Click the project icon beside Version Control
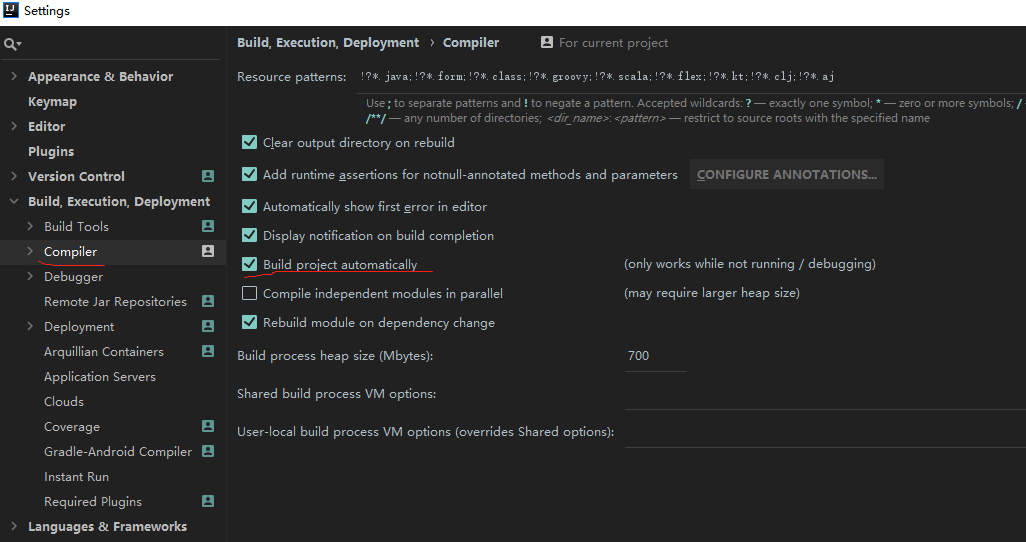The height and width of the screenshot is (542, 1026). pos(208,176)
